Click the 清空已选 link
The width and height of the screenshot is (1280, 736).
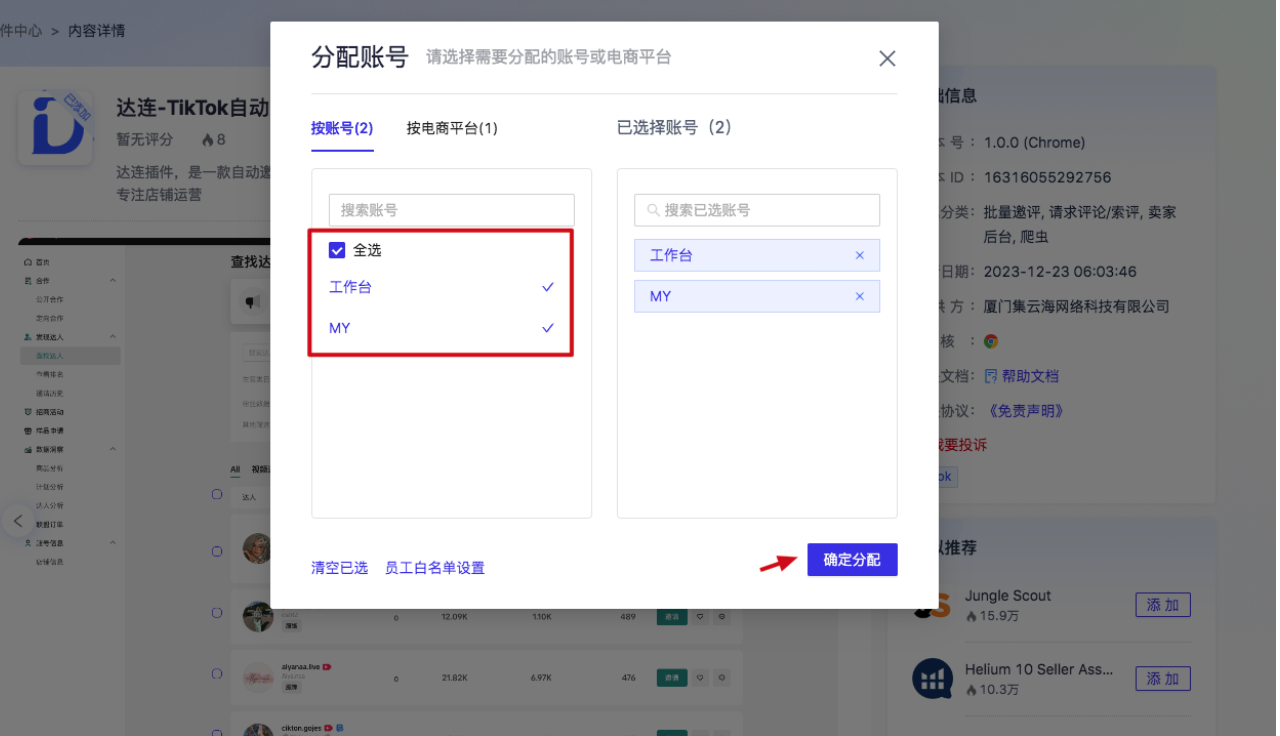click(339, 568)
